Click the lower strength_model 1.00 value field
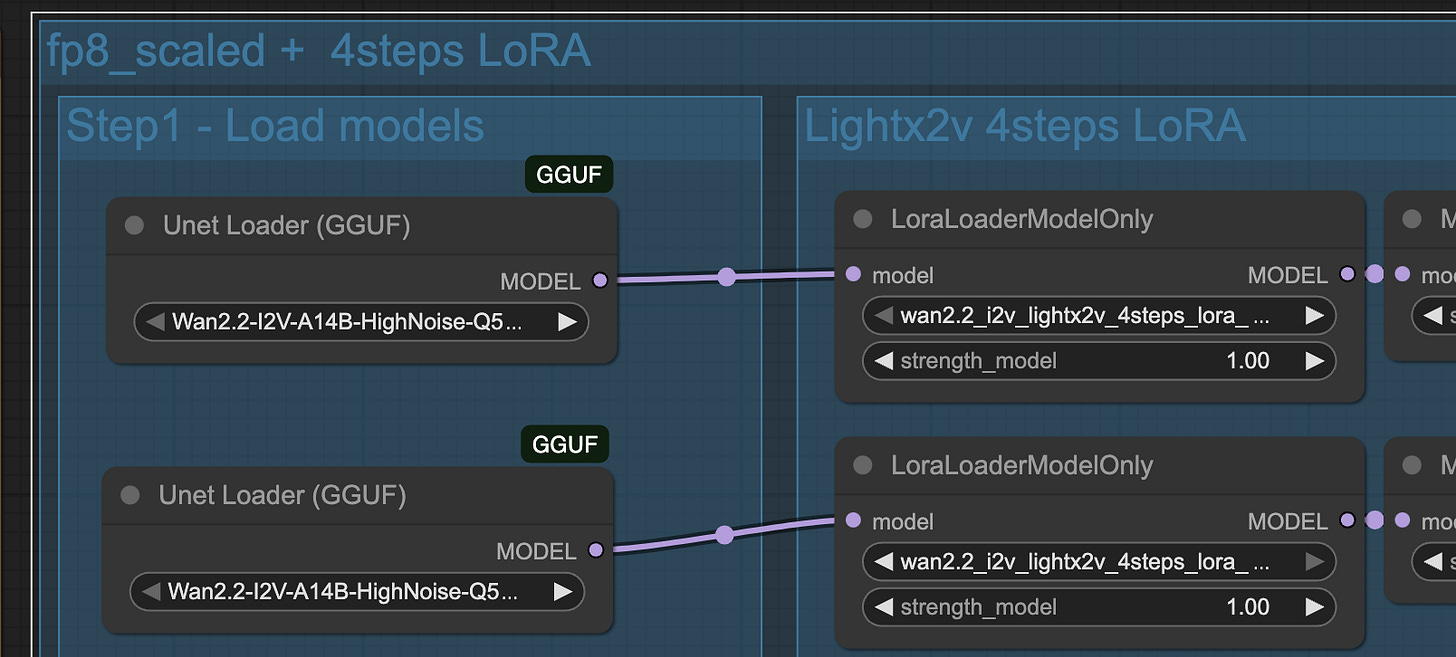This screenshot has width=1456, height=657. click(1099, 607)
